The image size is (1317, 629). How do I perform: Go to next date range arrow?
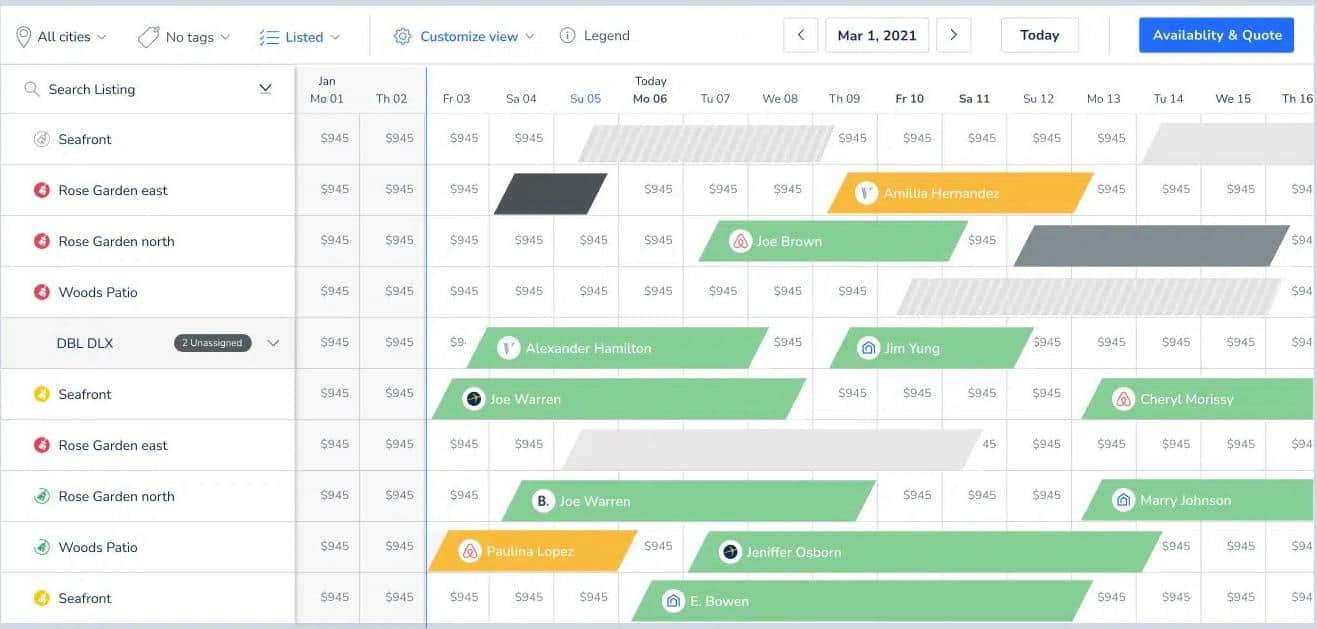pyautogui.click(x=954, y=35)
